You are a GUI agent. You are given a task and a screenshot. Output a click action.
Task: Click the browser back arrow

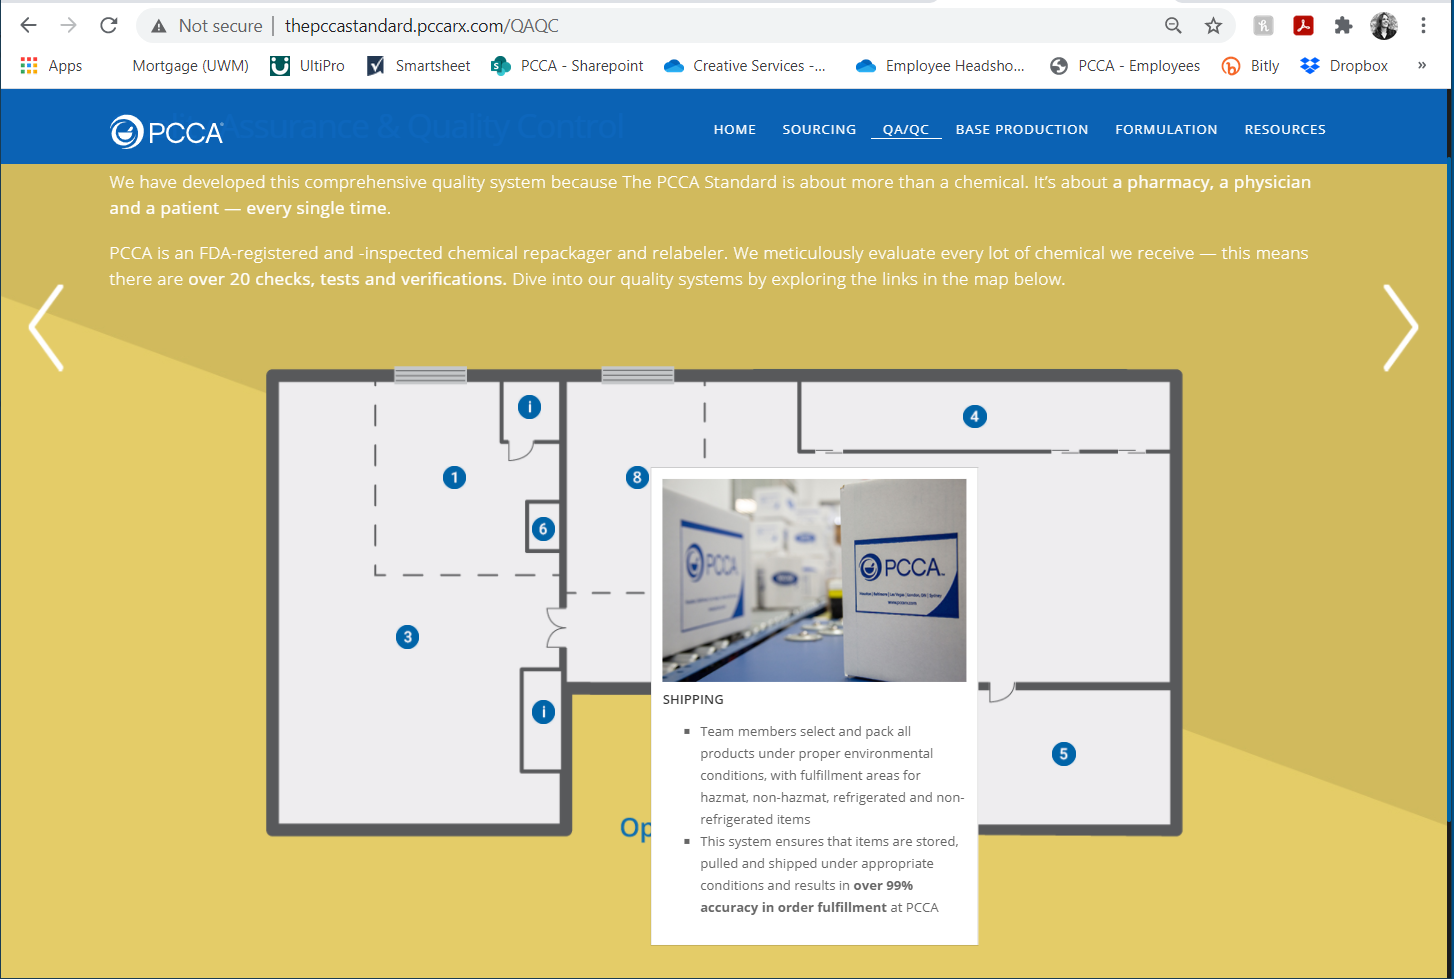pyautogui.click(x=28, y=26)
